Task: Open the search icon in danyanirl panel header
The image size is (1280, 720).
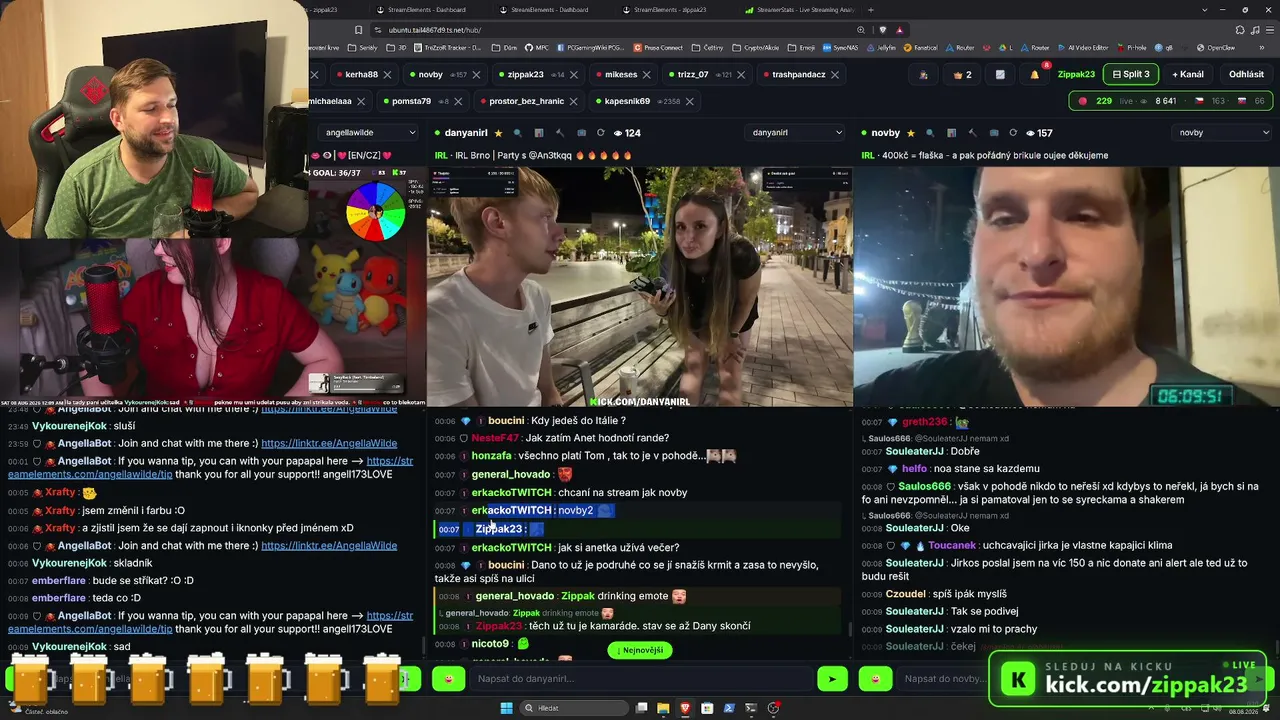Action: click(x=518, y=133)
